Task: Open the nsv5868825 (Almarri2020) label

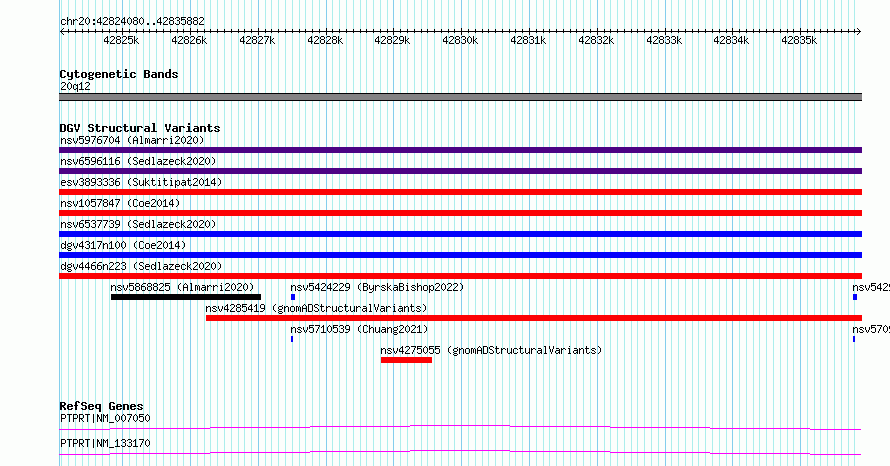Action: [x=182, y=287]
